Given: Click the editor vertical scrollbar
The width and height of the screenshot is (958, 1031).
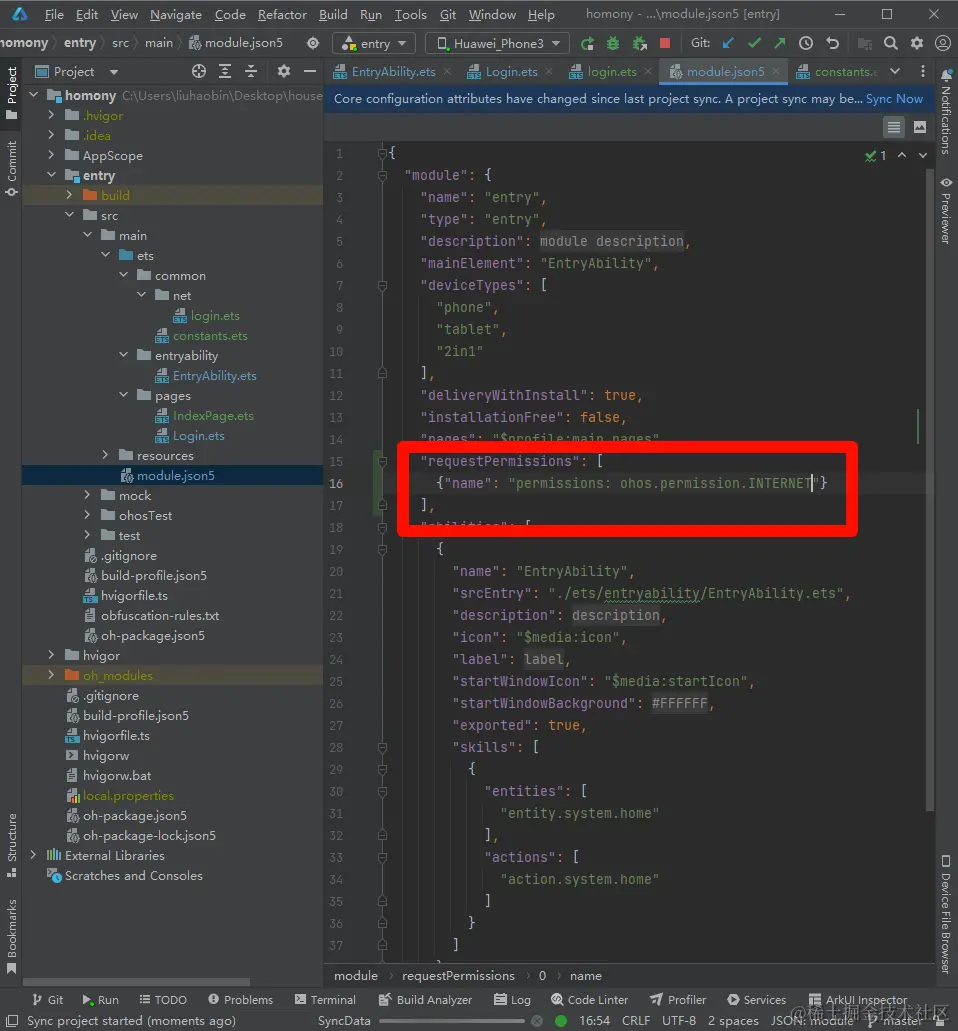Looking at the screenshot, I should 930,490.
